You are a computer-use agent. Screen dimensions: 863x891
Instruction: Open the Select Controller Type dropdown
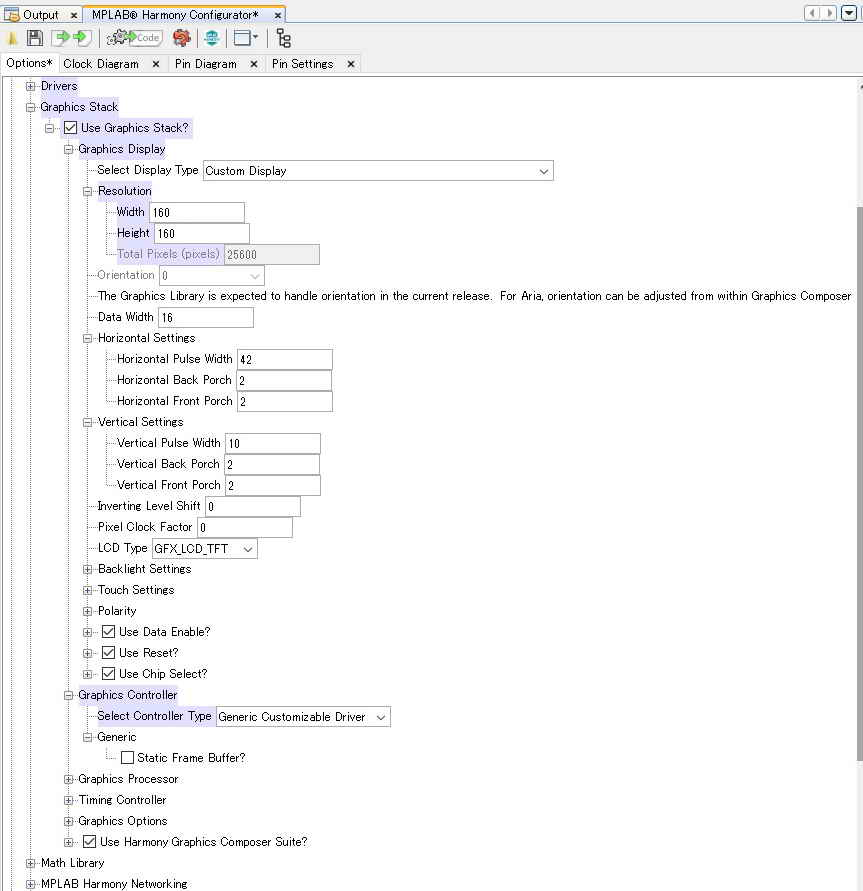coord(303,717)
